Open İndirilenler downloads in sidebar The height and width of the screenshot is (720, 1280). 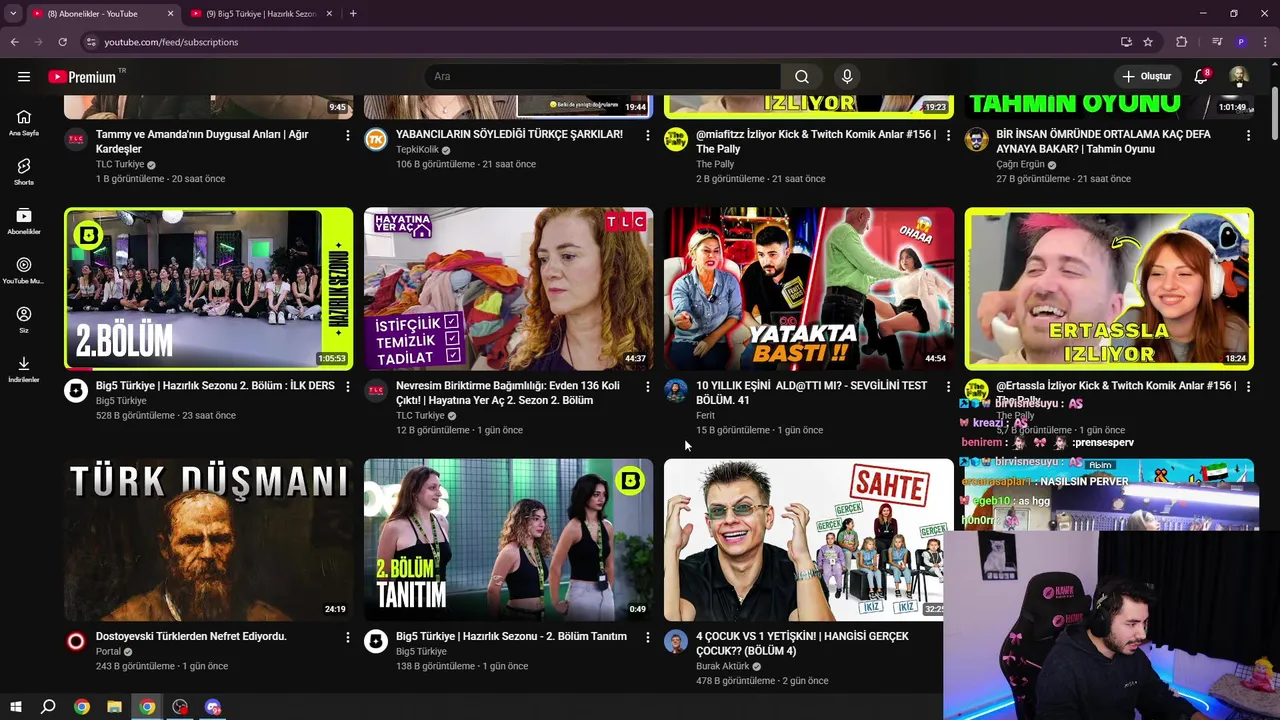click(24, 369)
